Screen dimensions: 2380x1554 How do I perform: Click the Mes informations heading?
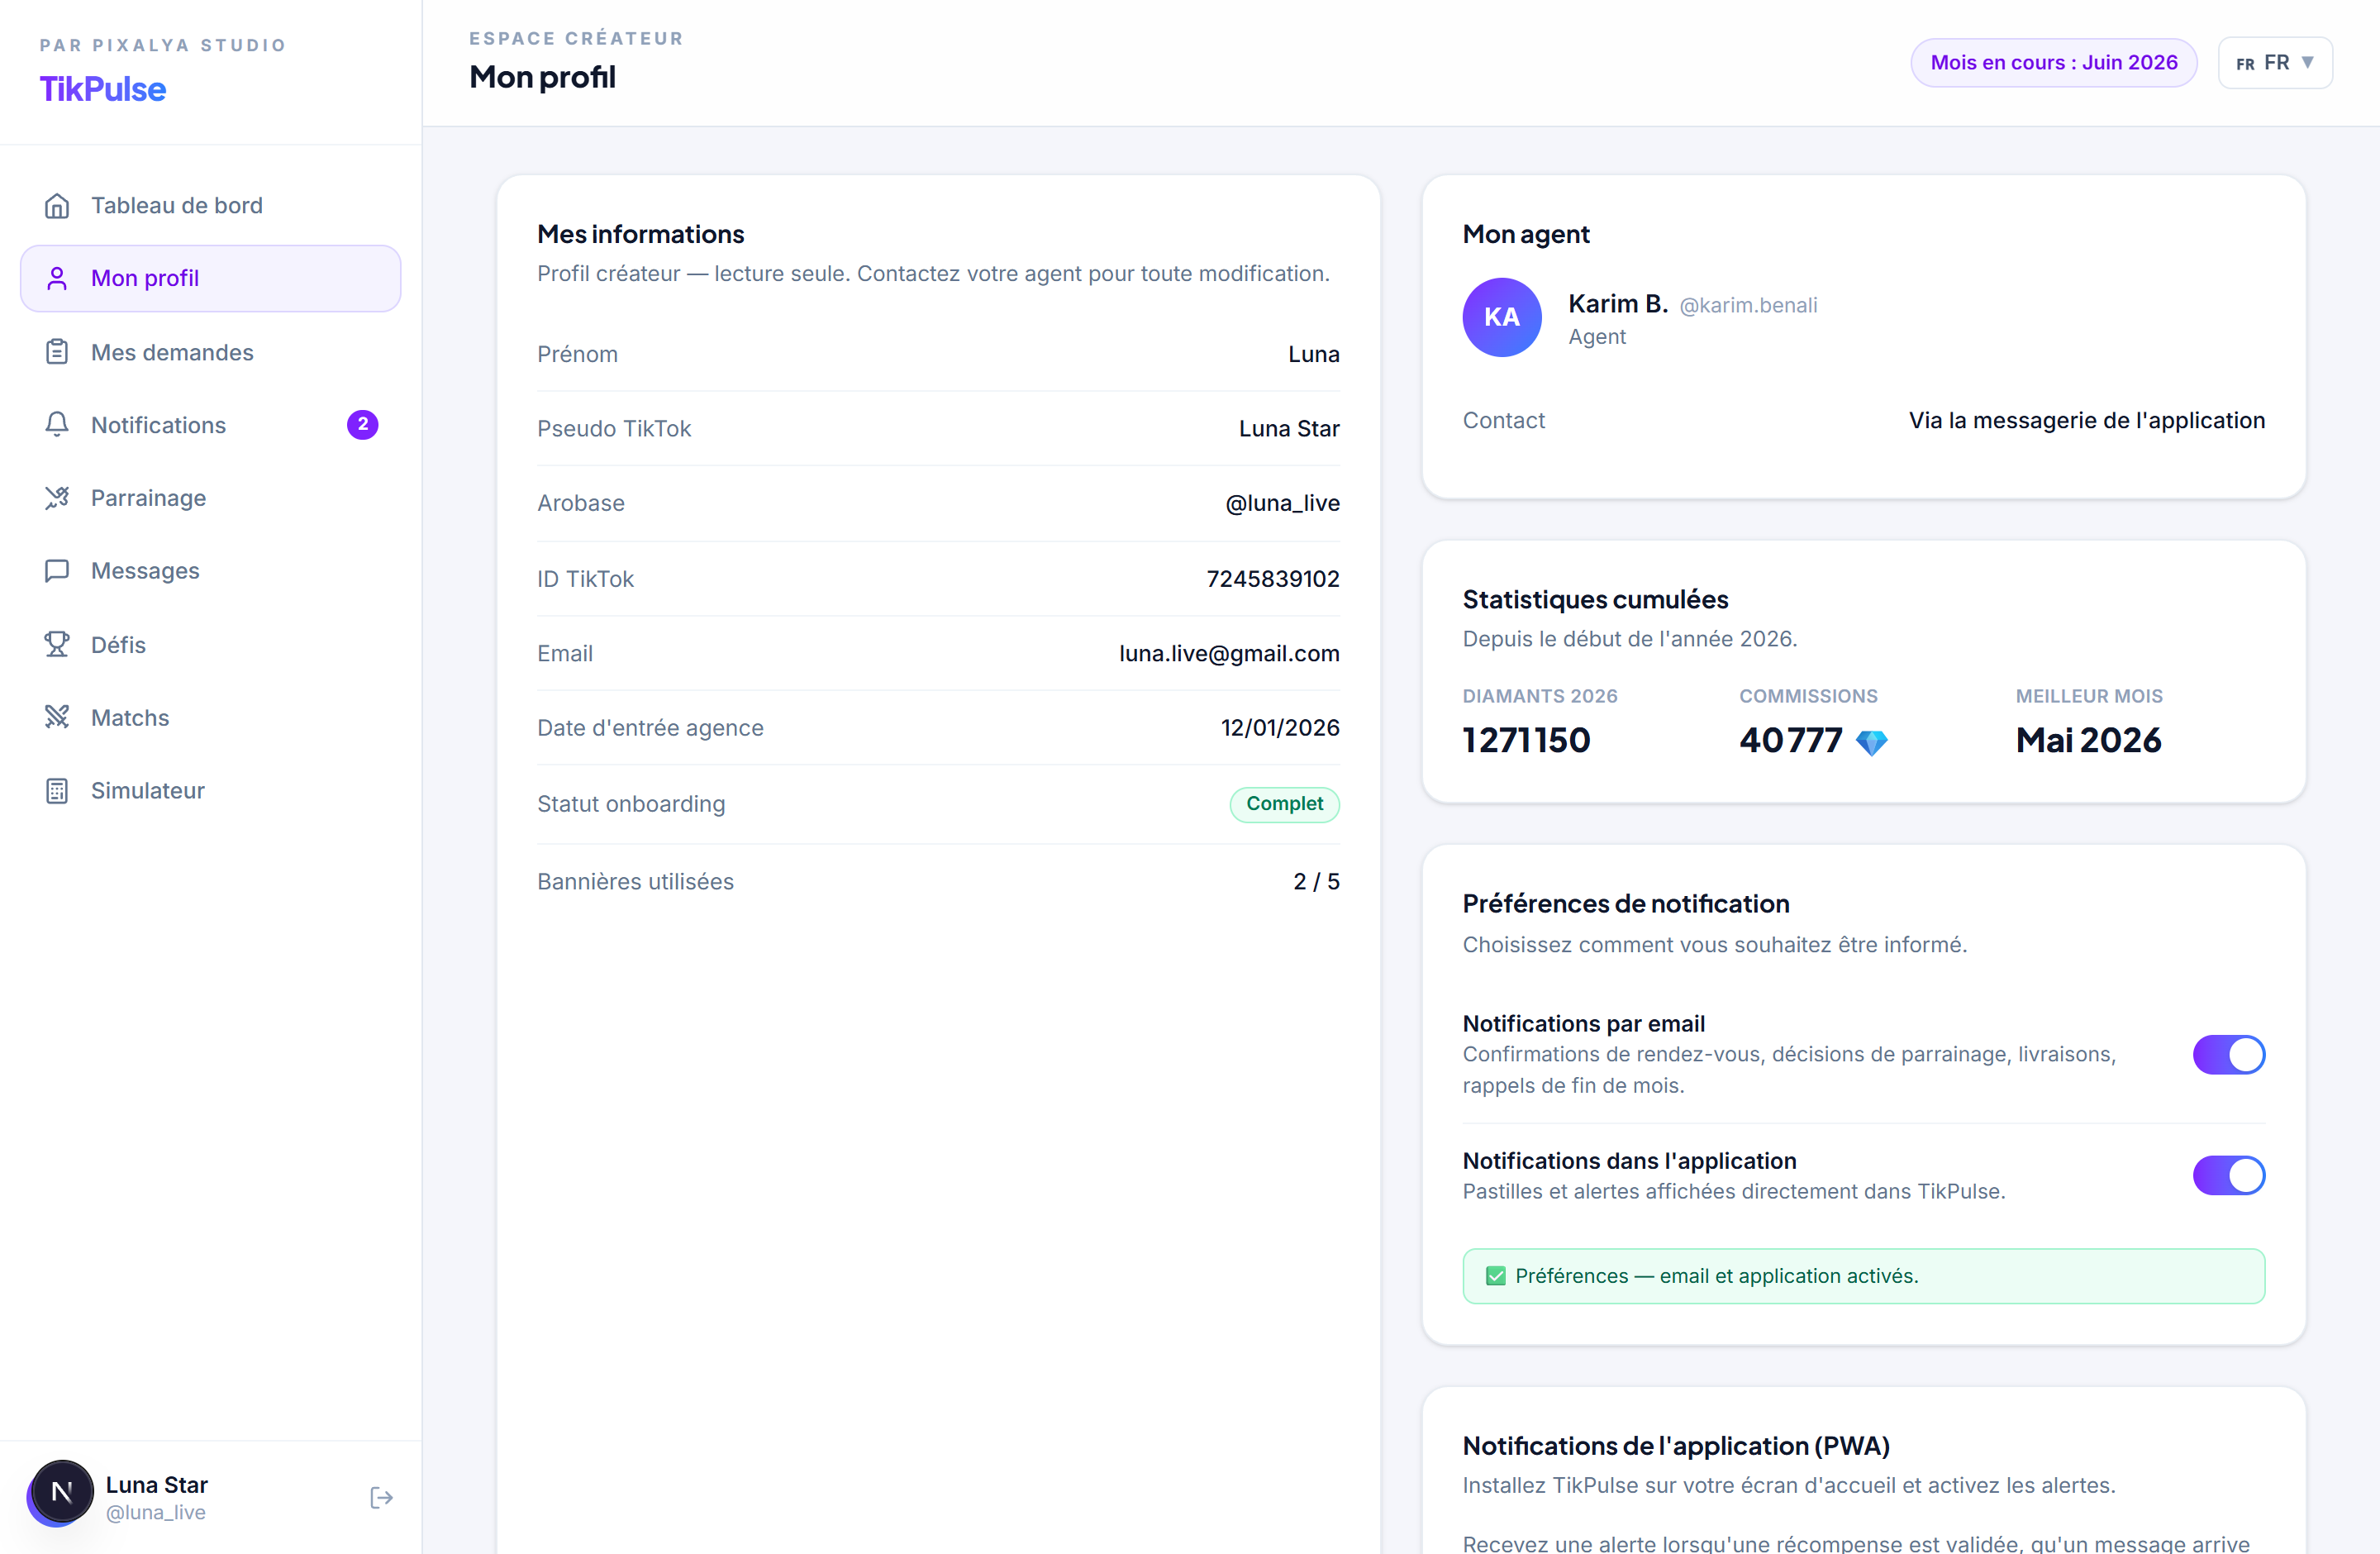tap(640, 234)
